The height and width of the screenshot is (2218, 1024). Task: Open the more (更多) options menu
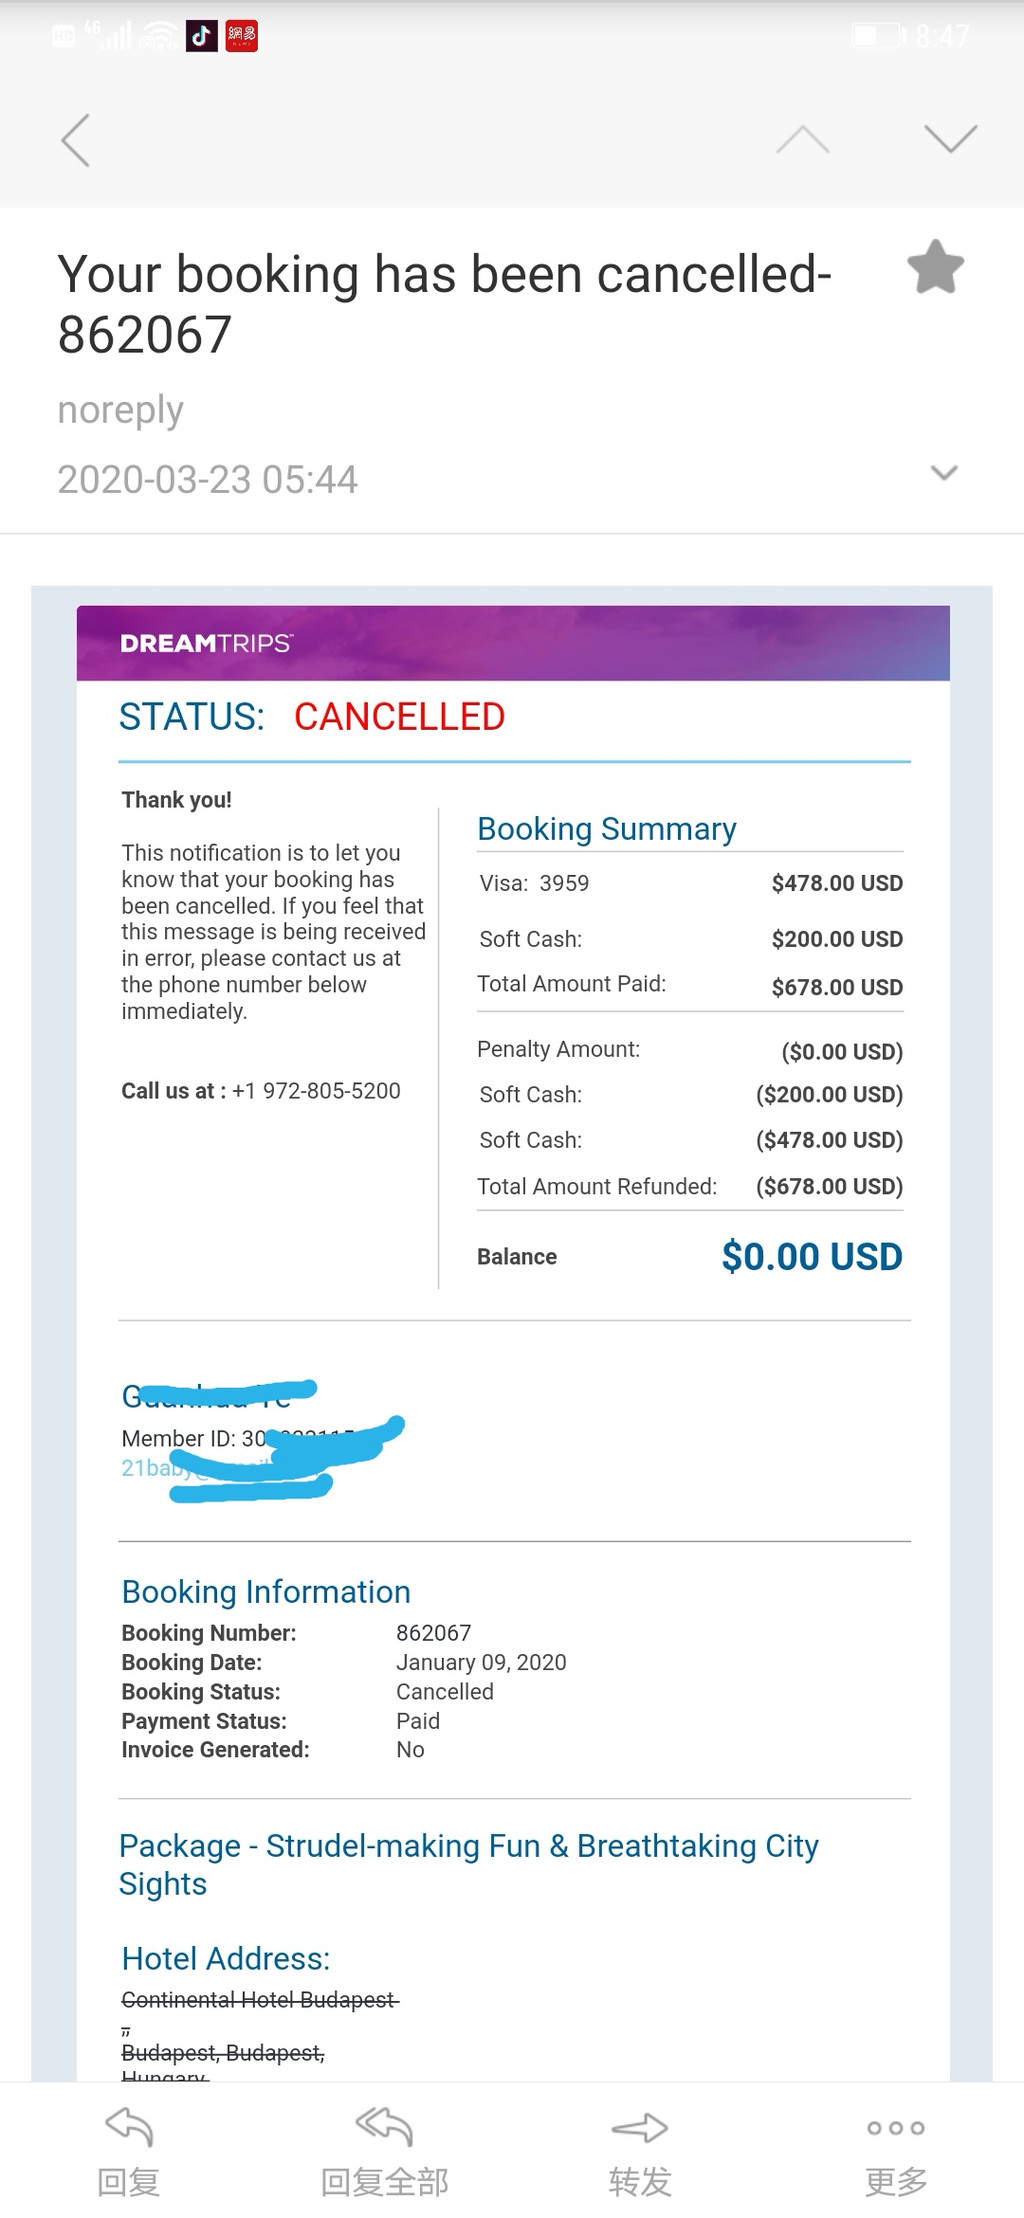[896, 2150]
